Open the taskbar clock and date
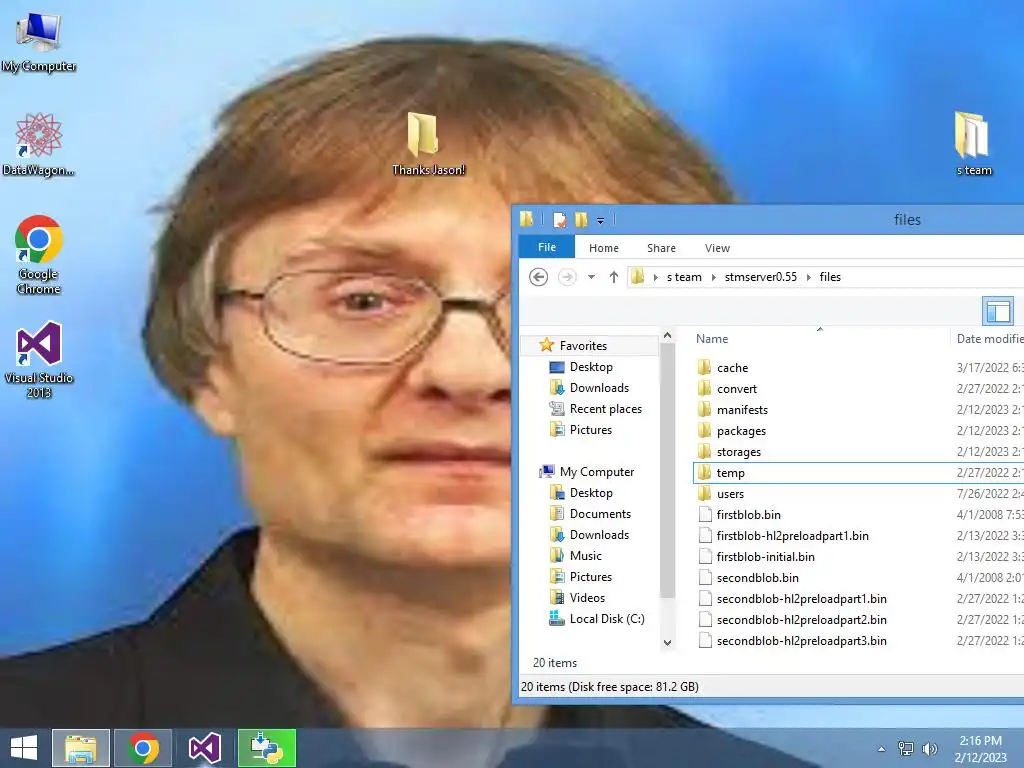The width and height of the screenshot is (1024, 768). coord(980,749)
